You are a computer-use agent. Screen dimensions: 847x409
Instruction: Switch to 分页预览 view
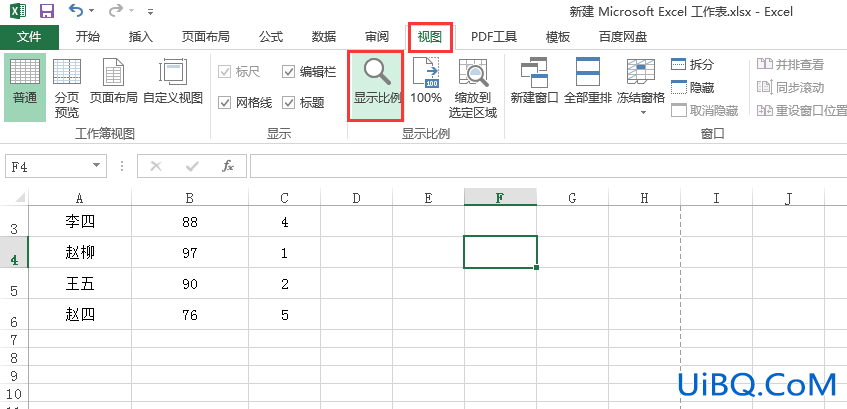pos(67,87)
